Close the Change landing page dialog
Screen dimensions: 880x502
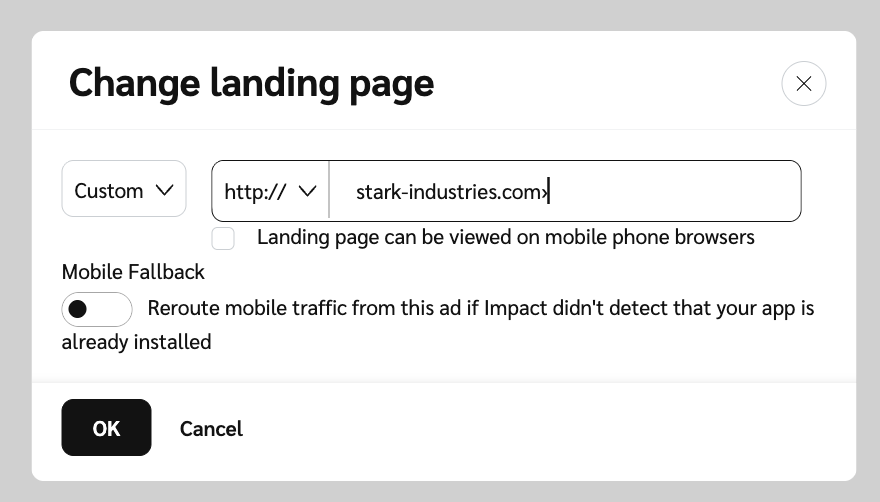pyautogui.click(x=803, y=84)
